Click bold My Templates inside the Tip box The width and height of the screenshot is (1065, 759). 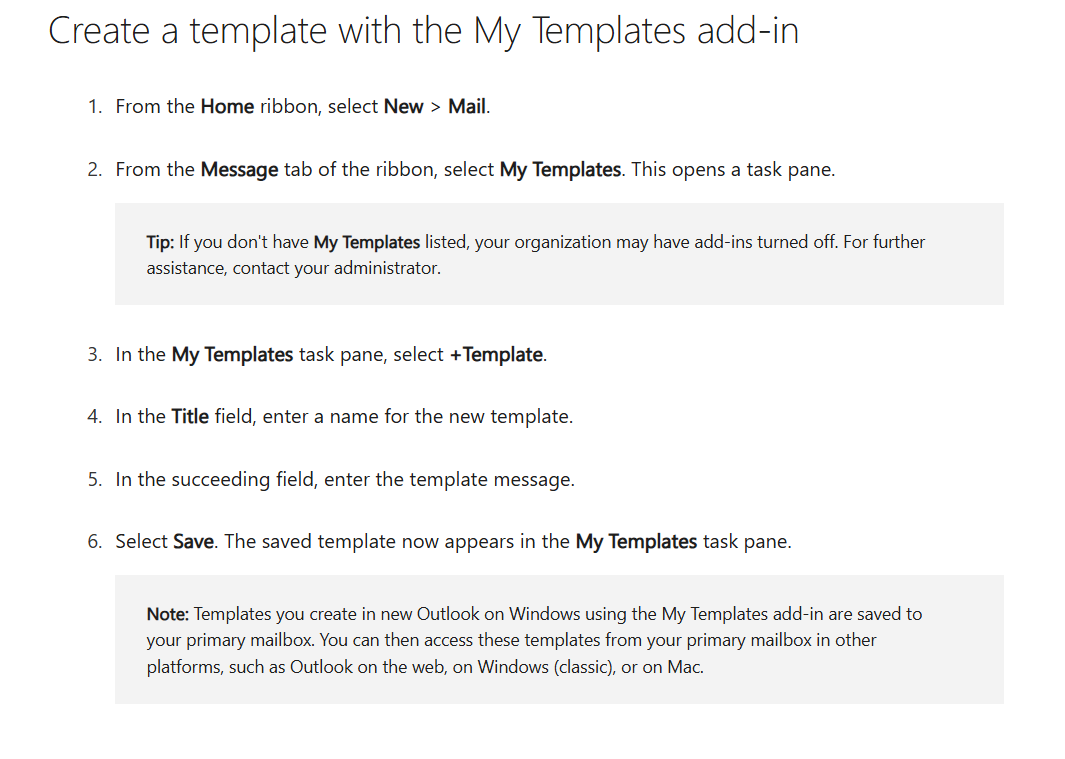click(x=367, y=243)
